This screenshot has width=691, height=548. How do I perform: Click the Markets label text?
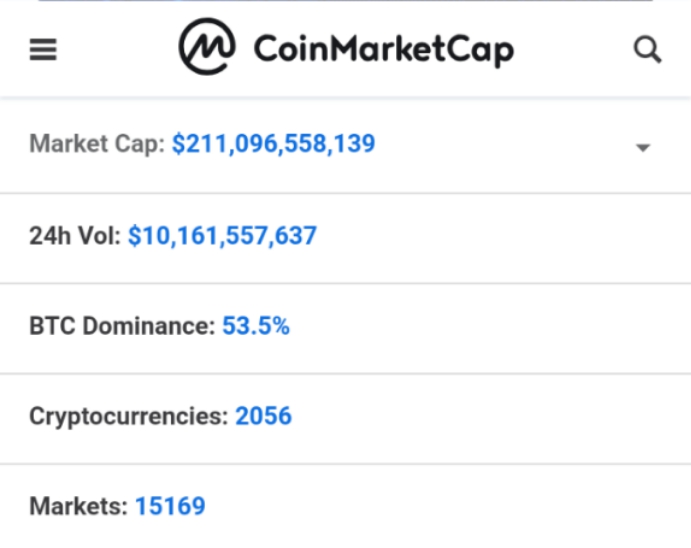pos(78,506)
